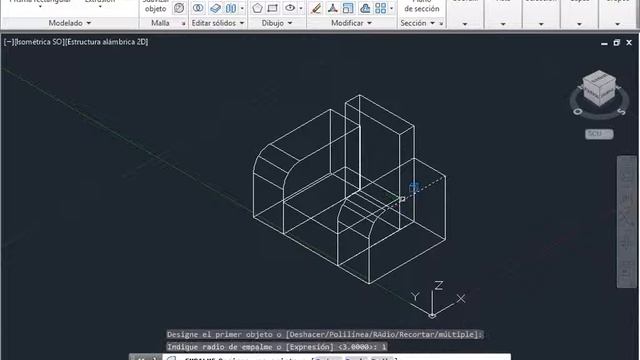
Task: Open dropdown beside the twin-bars solid-editing icon
Action: tap(242, 8)
